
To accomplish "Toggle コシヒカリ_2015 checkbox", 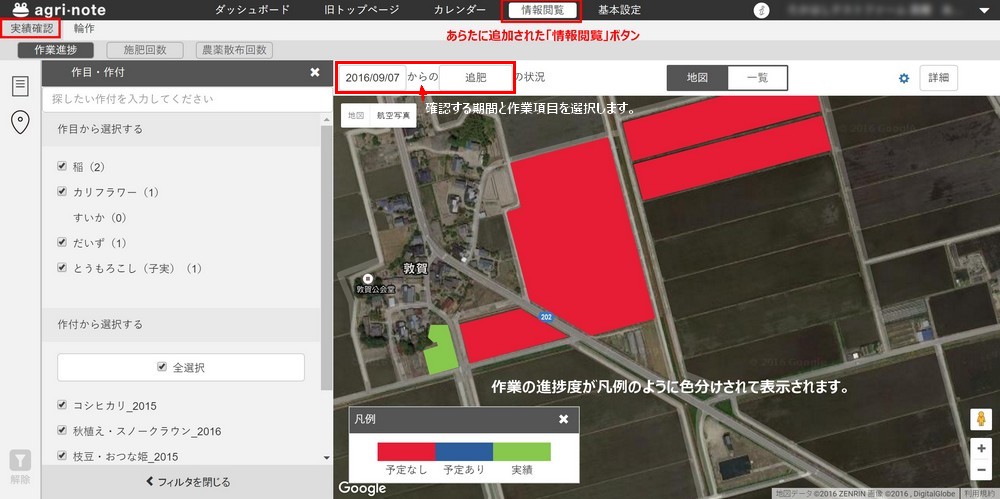I will point(62,405).
